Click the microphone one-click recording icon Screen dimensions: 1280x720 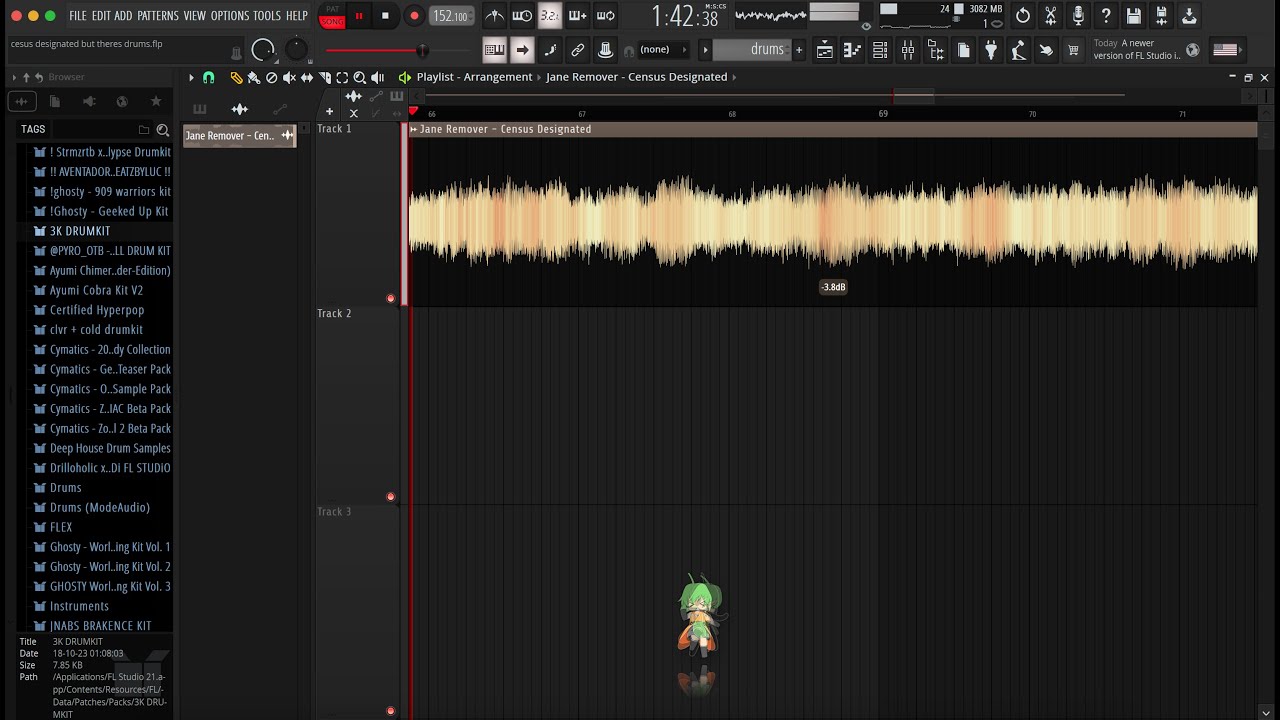point(1078,16)
